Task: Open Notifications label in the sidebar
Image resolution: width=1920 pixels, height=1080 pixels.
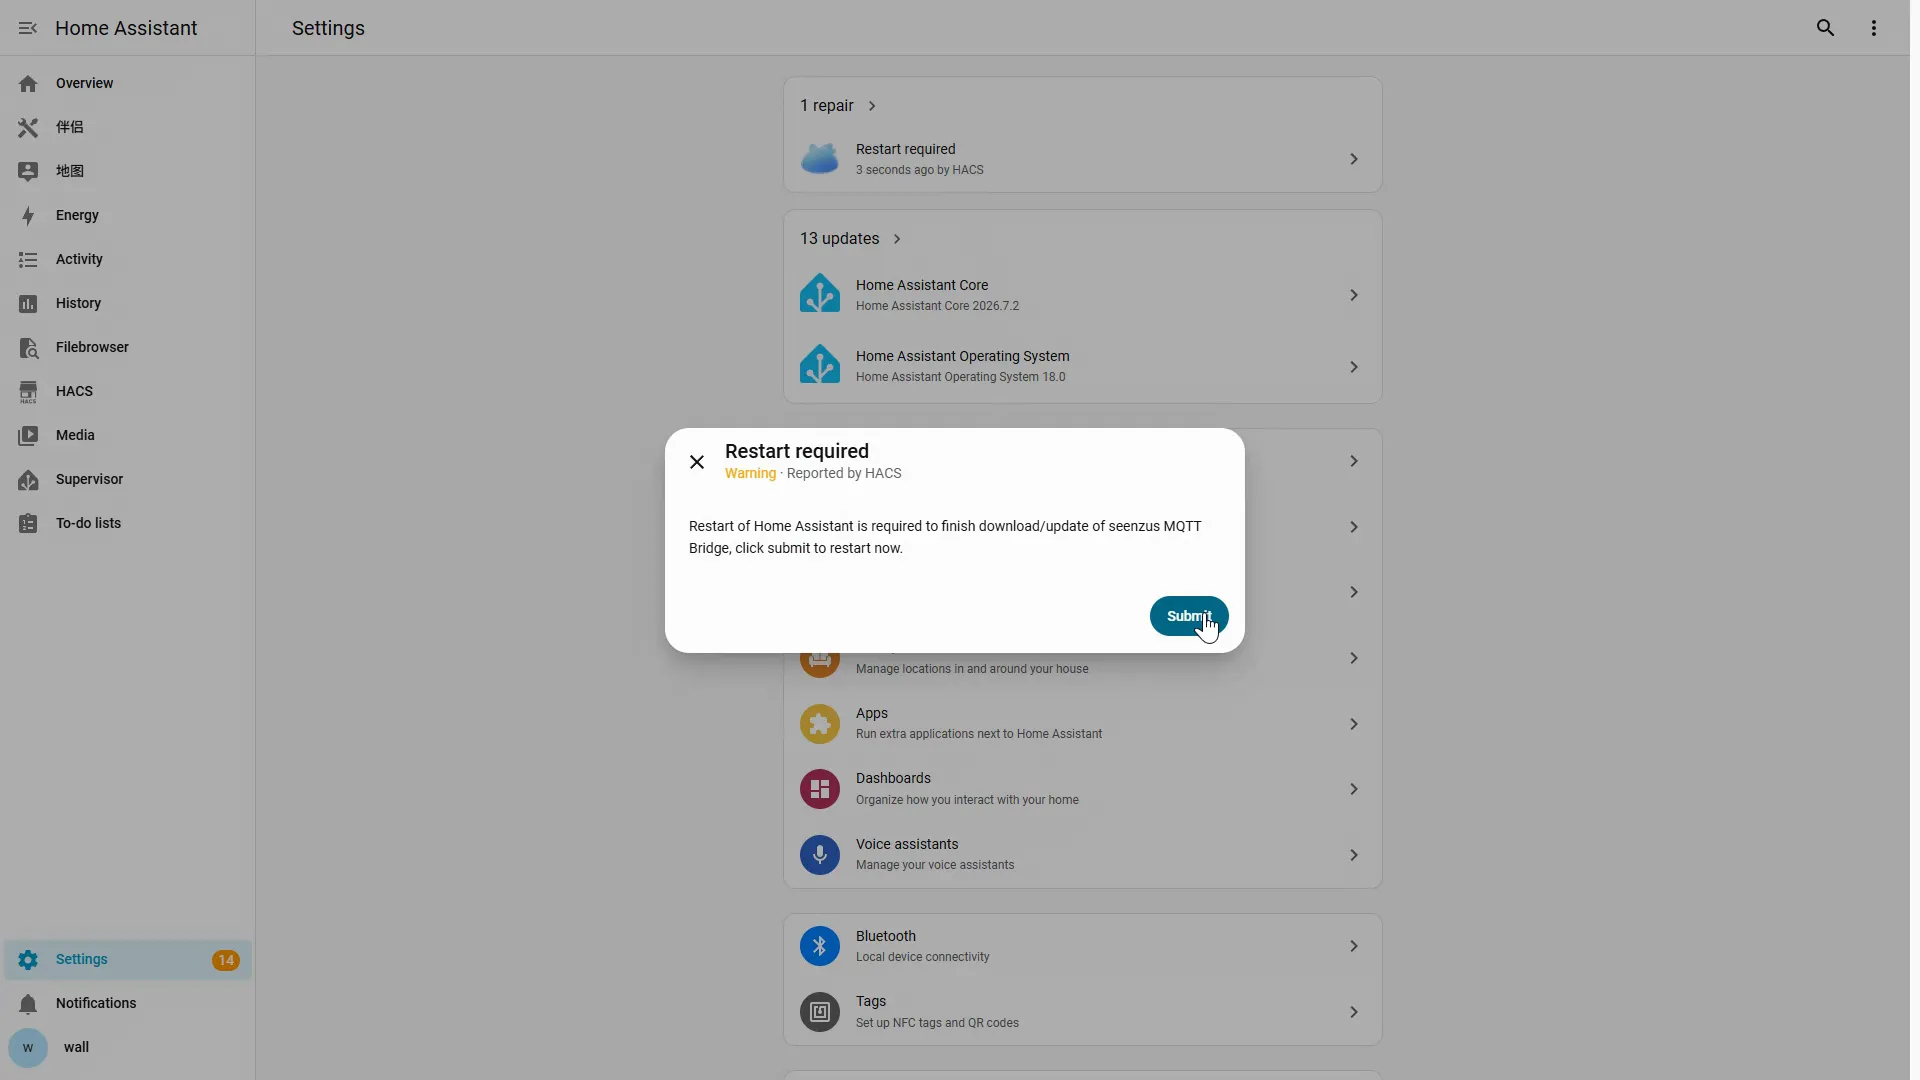Action: point(96,1003)
